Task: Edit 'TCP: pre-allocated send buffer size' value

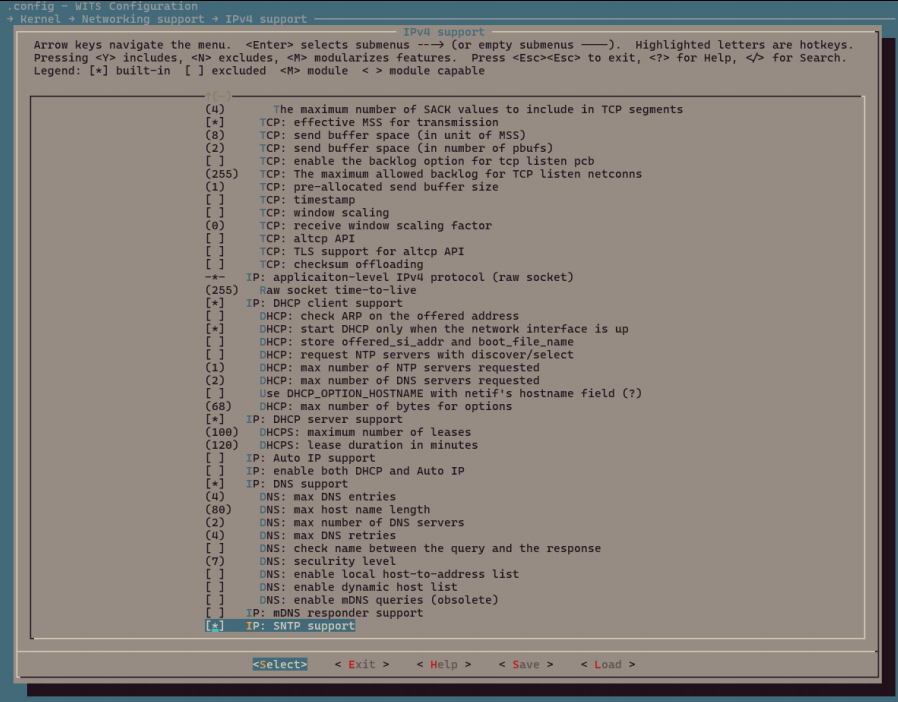Action: [352, 187]
